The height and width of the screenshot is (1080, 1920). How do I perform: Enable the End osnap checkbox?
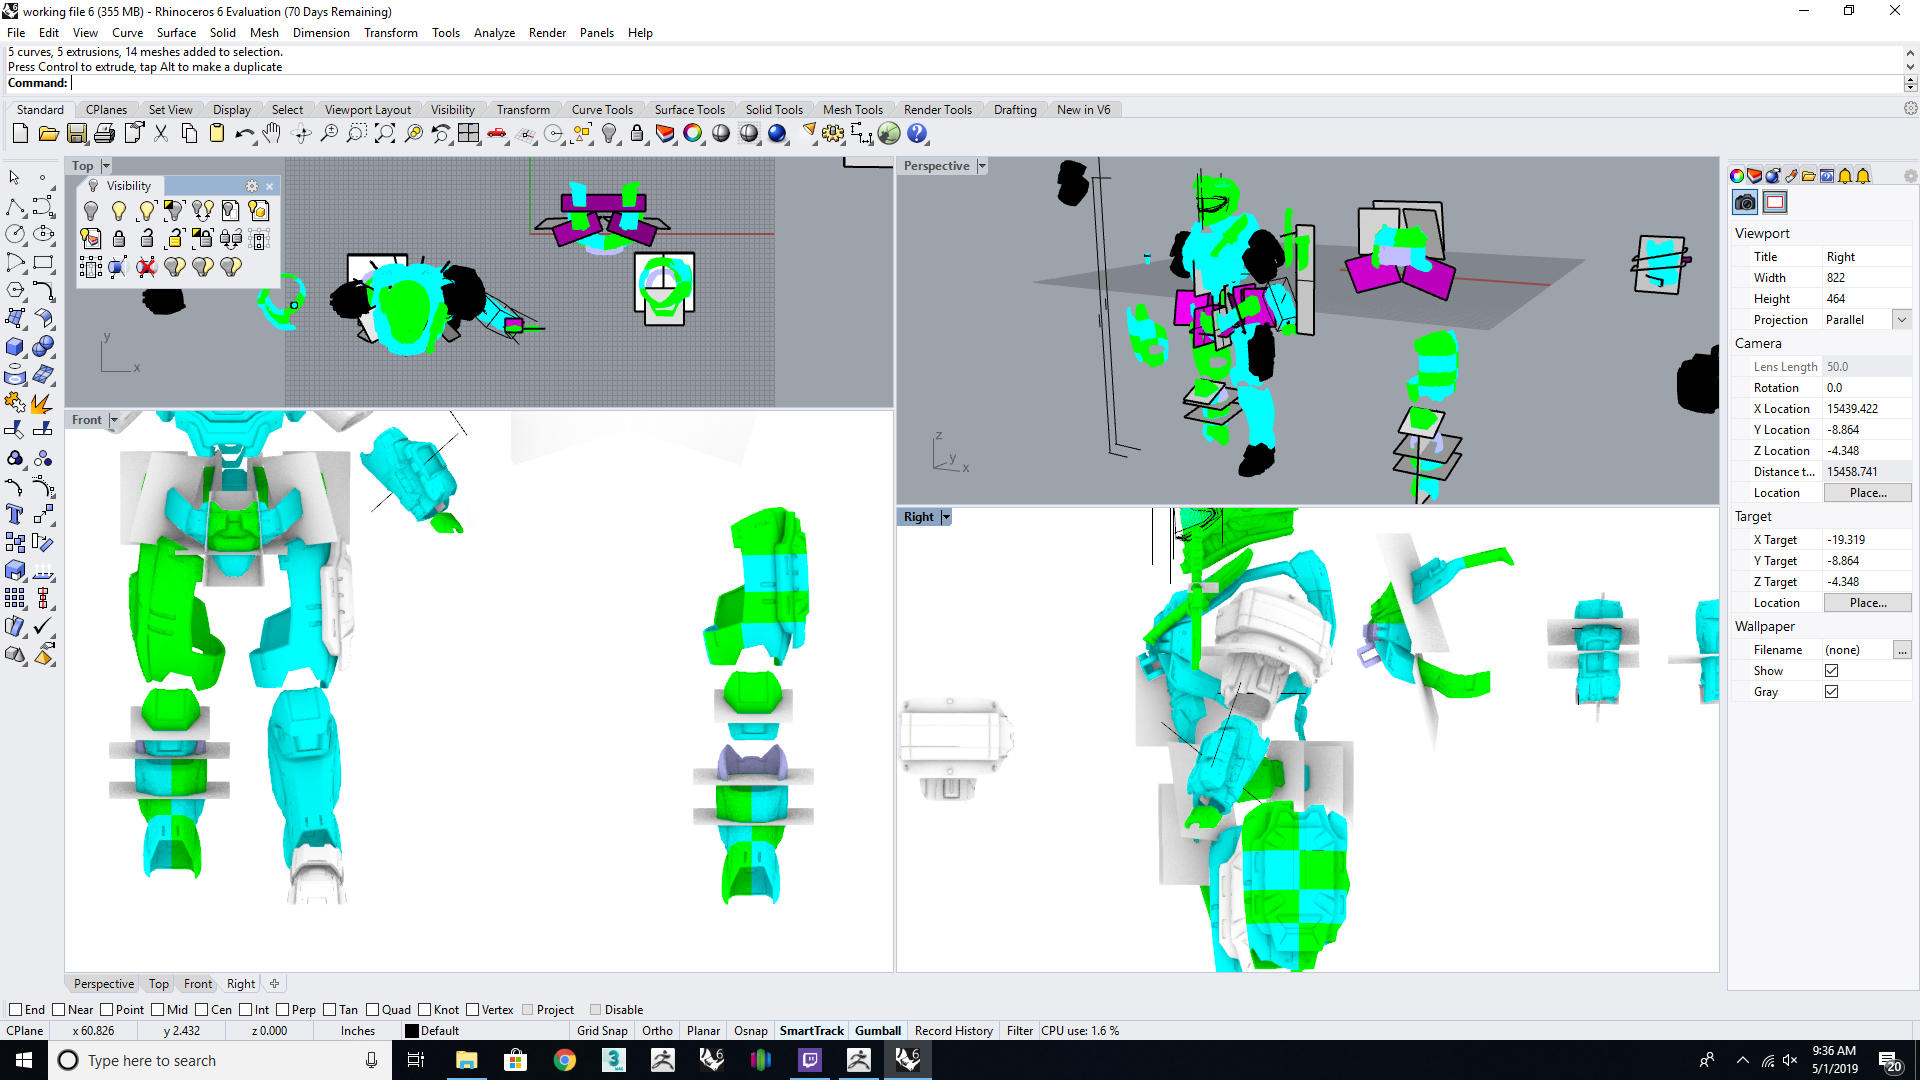tap(15, 1010)
